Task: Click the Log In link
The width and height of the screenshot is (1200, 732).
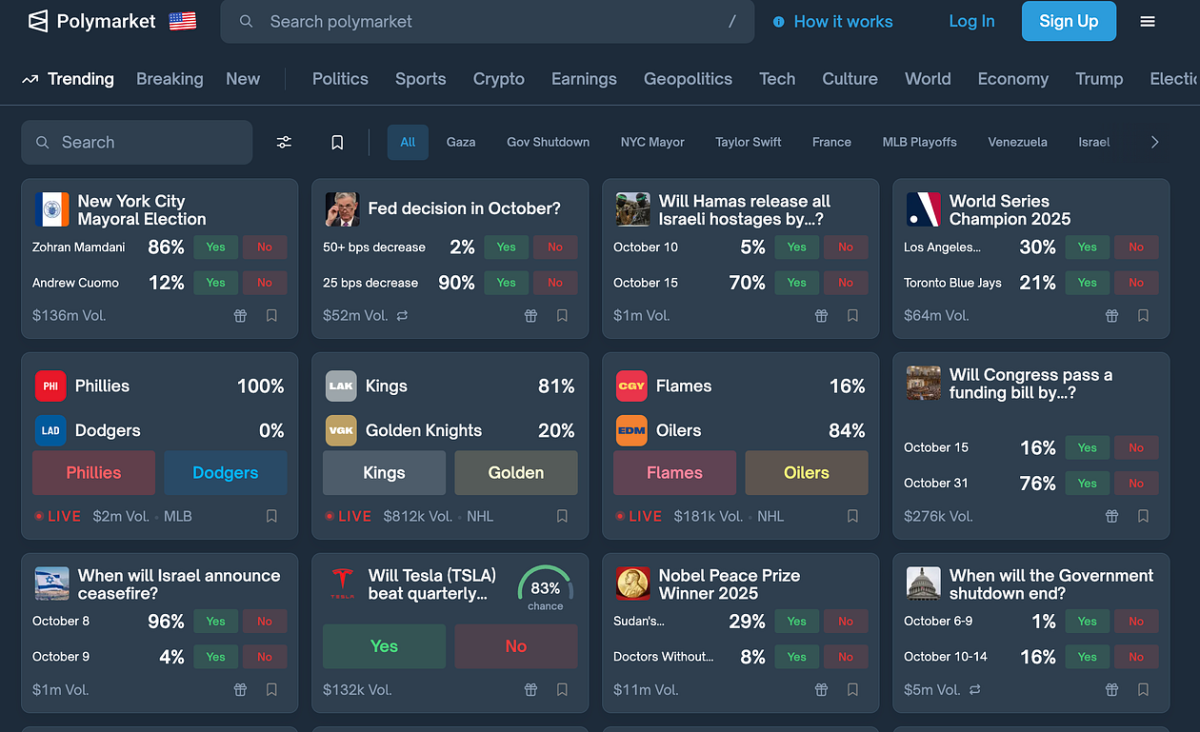Action: pyautogui.click(x=971, y=21)
